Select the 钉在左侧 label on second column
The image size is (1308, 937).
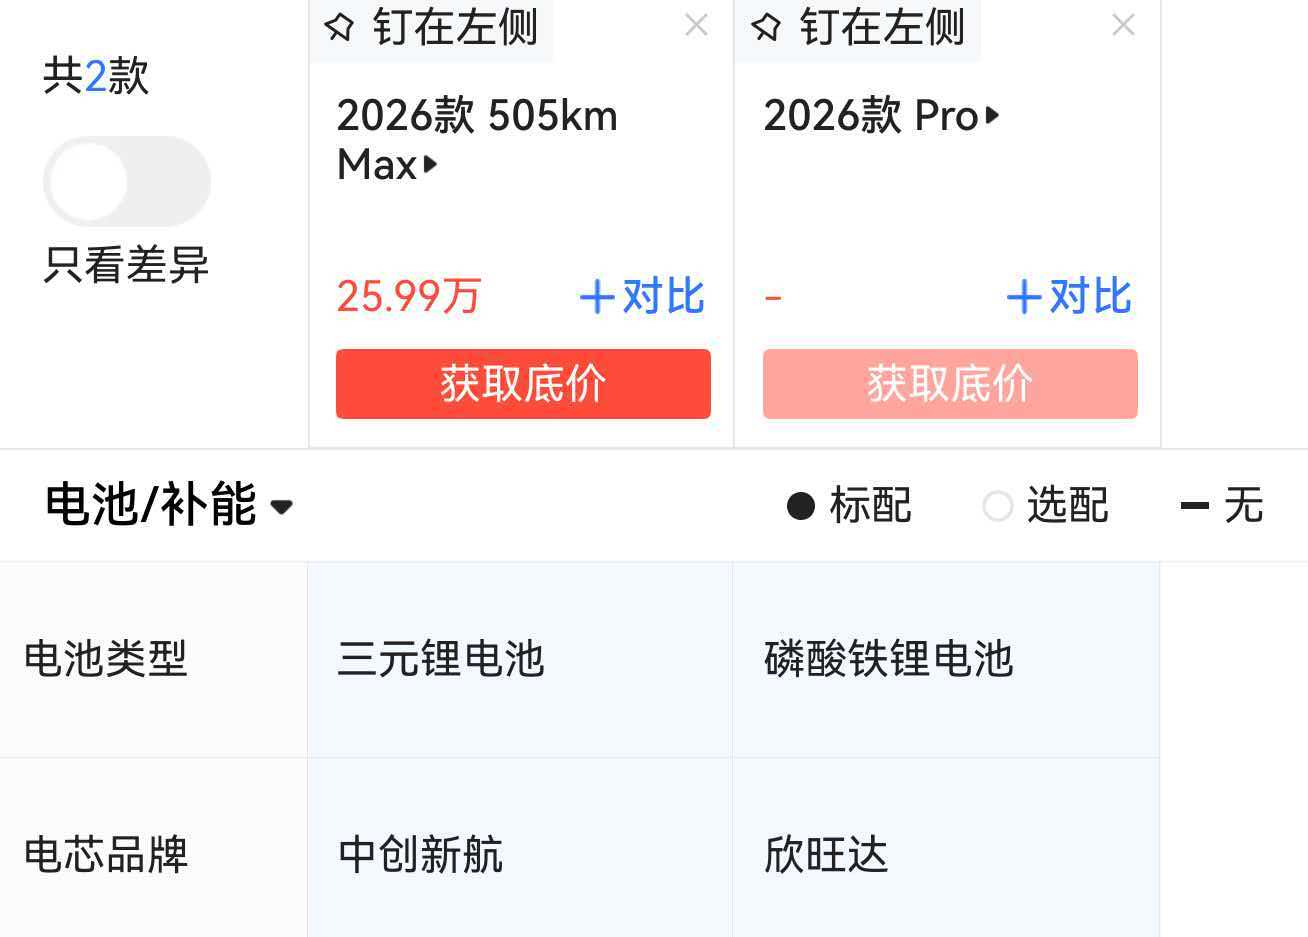point(883,27)
